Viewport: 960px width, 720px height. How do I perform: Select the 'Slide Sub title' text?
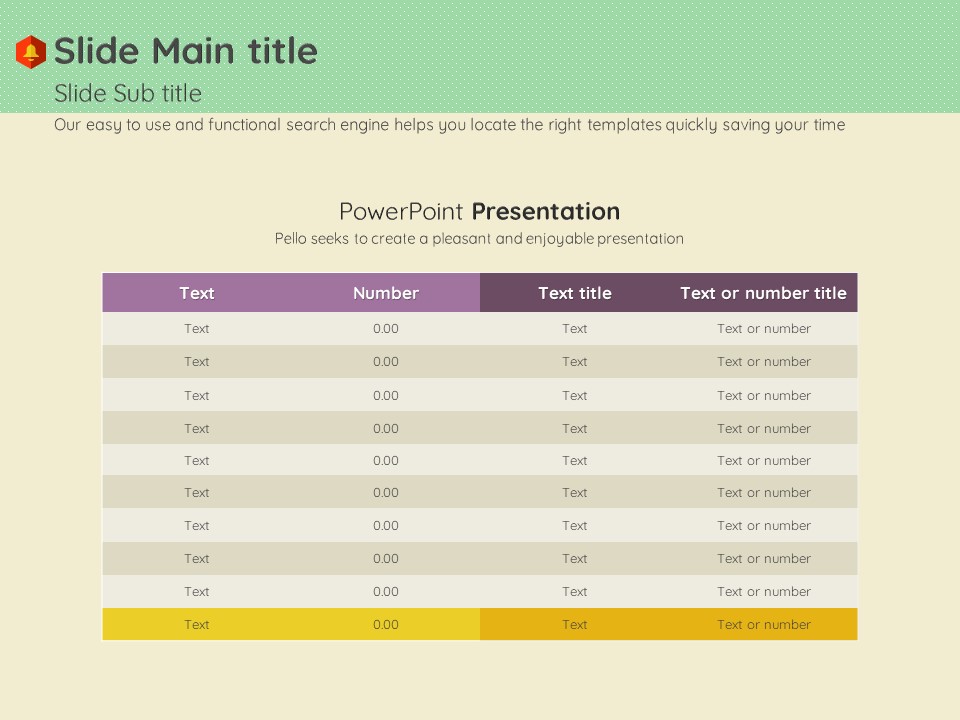(128, 94)
